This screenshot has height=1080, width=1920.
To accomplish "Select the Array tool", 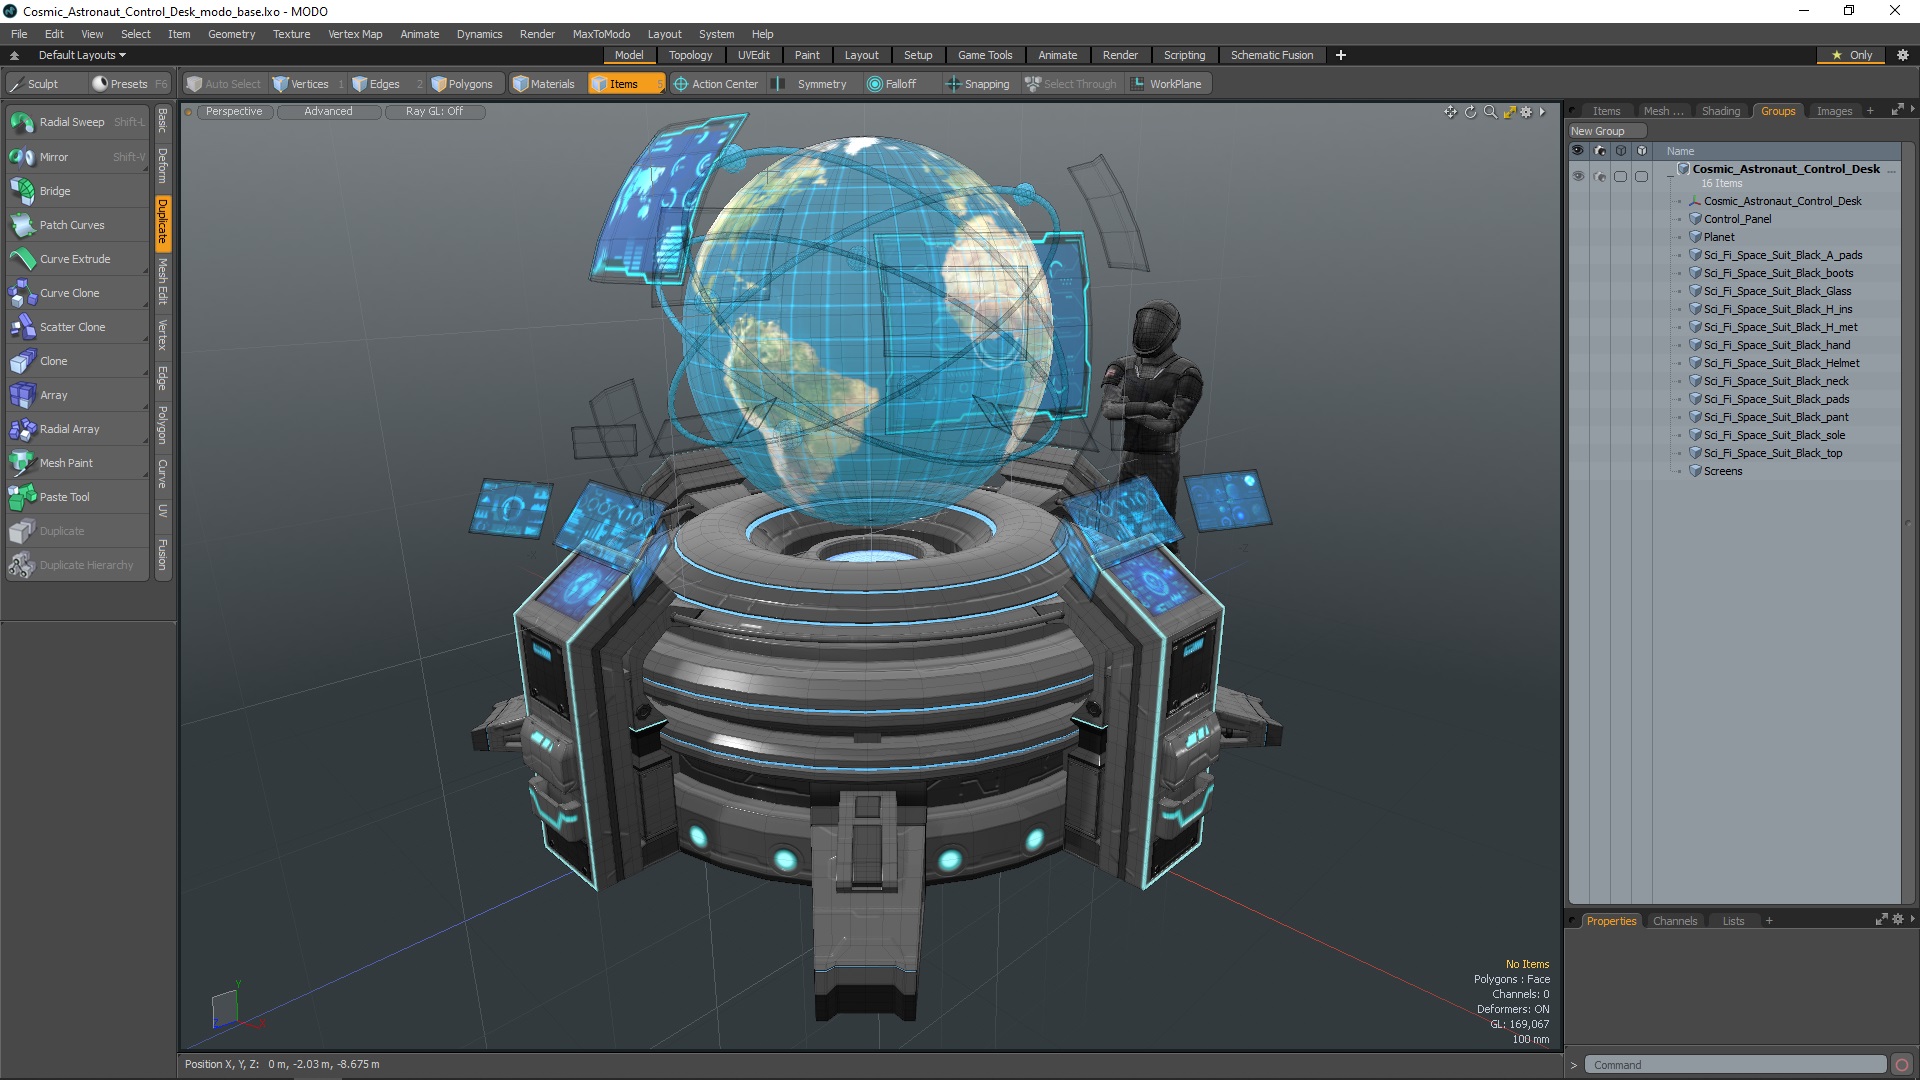I will click(x=53, y=394).
